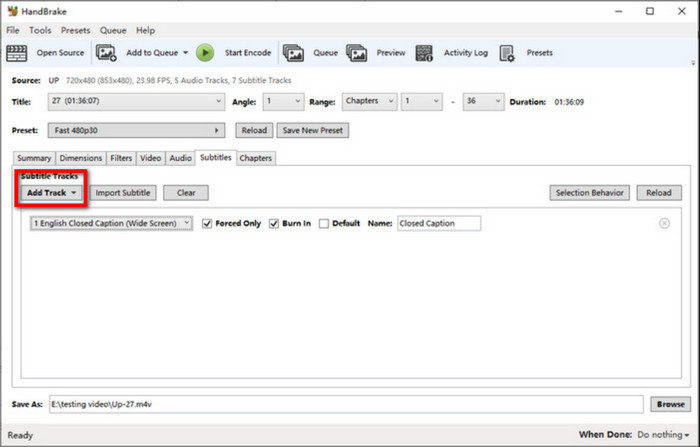Click the Save New Preset button
Image resolution: width=700 pixels, height=447 pixels.
click(x=312, y=130)
